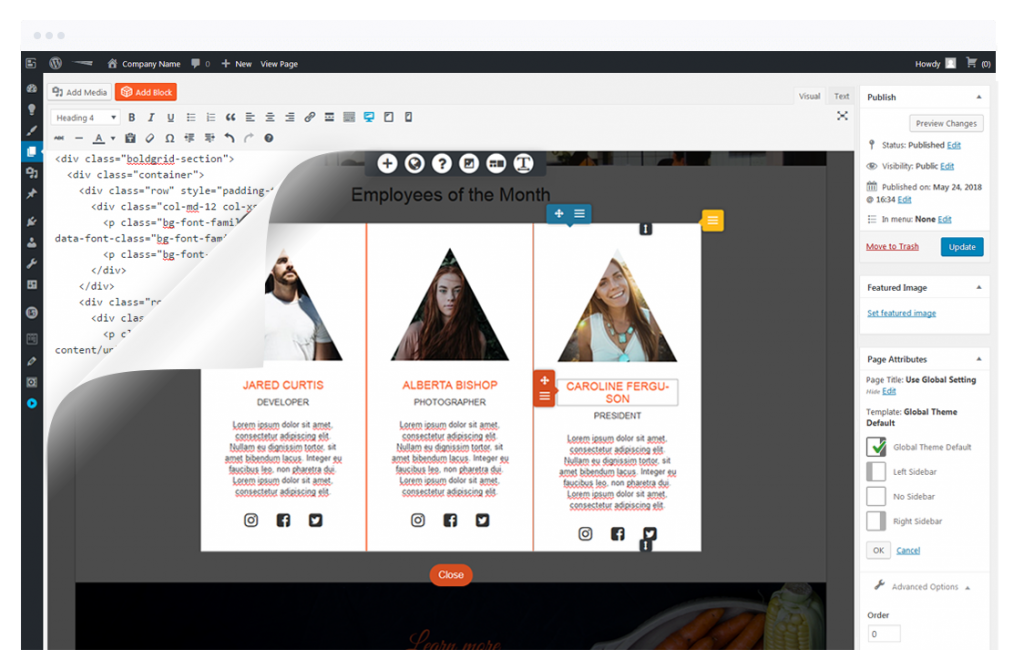Collapse the Publish panel
The width and height of the screenshot is (1024, 650).
click(980, 96)
